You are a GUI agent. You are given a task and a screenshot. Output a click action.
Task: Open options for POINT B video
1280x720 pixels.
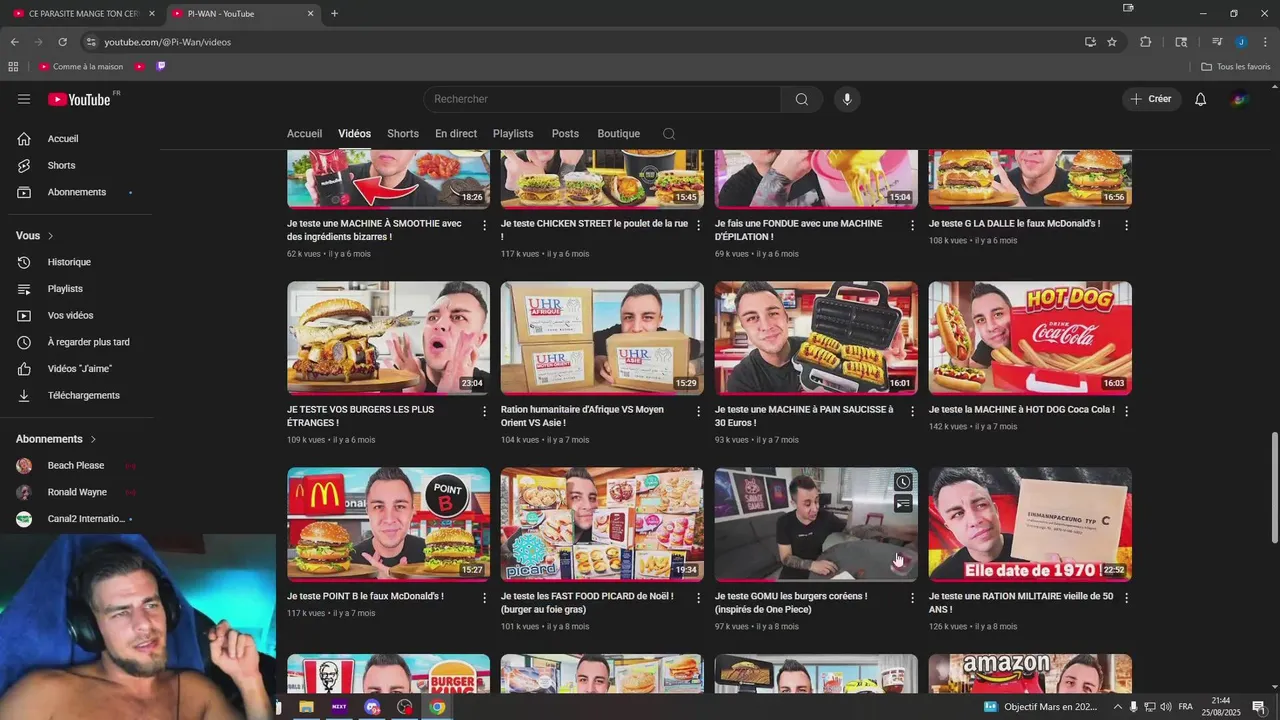pyautogui.click(x=485, y=598)
